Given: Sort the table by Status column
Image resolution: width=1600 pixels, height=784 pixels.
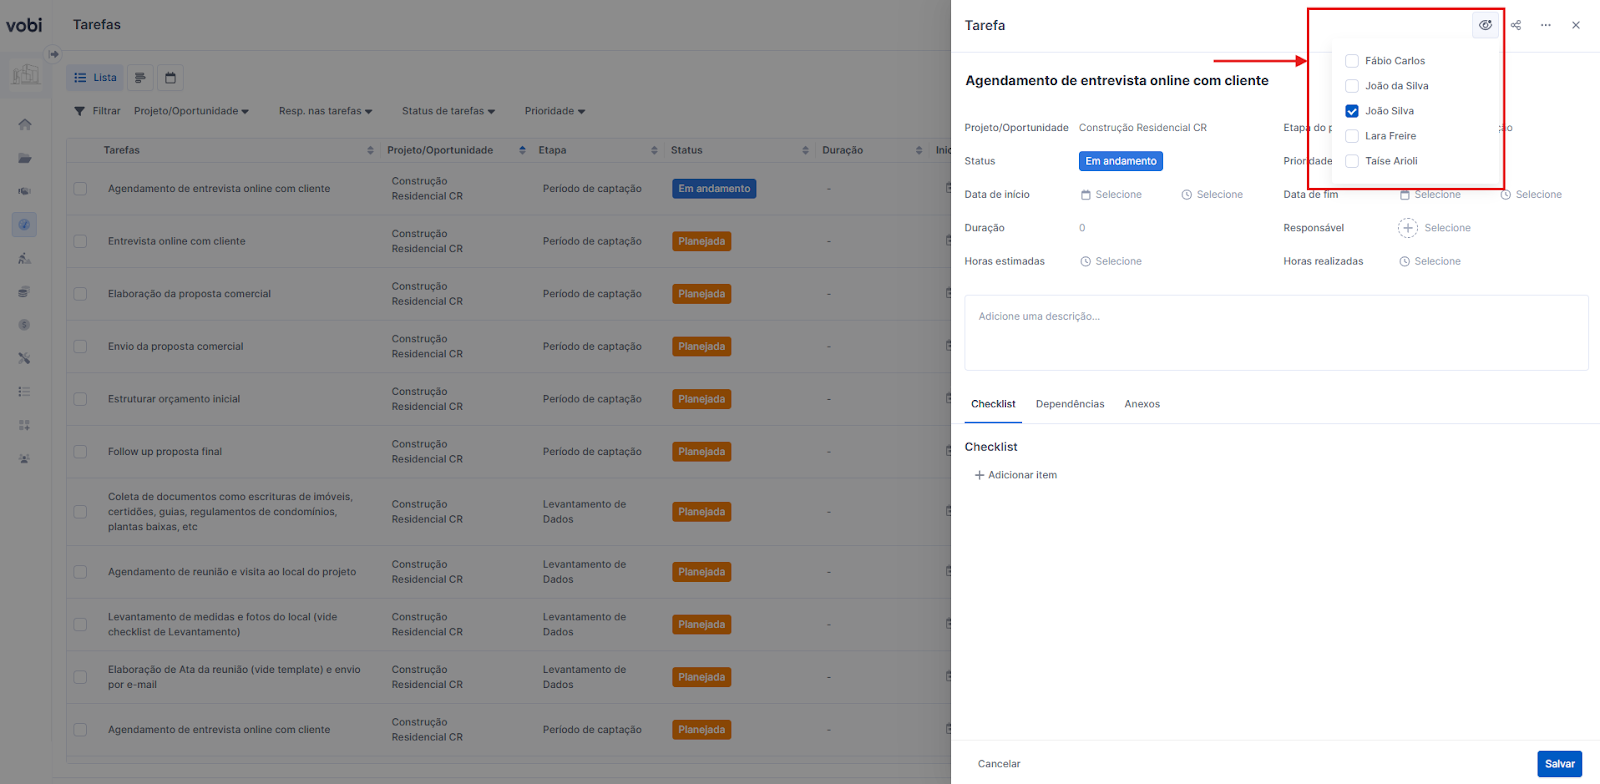Looking at the screenshot, I should coord(805,150).
